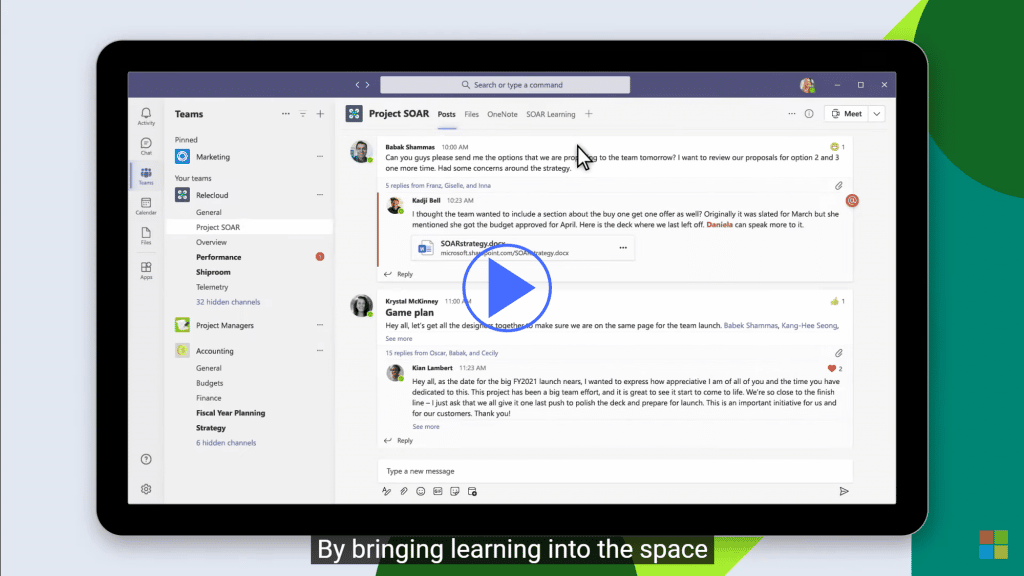
Task: Open the Emoji picker icon
Action: pyautogui.click(x=421, y=492)
